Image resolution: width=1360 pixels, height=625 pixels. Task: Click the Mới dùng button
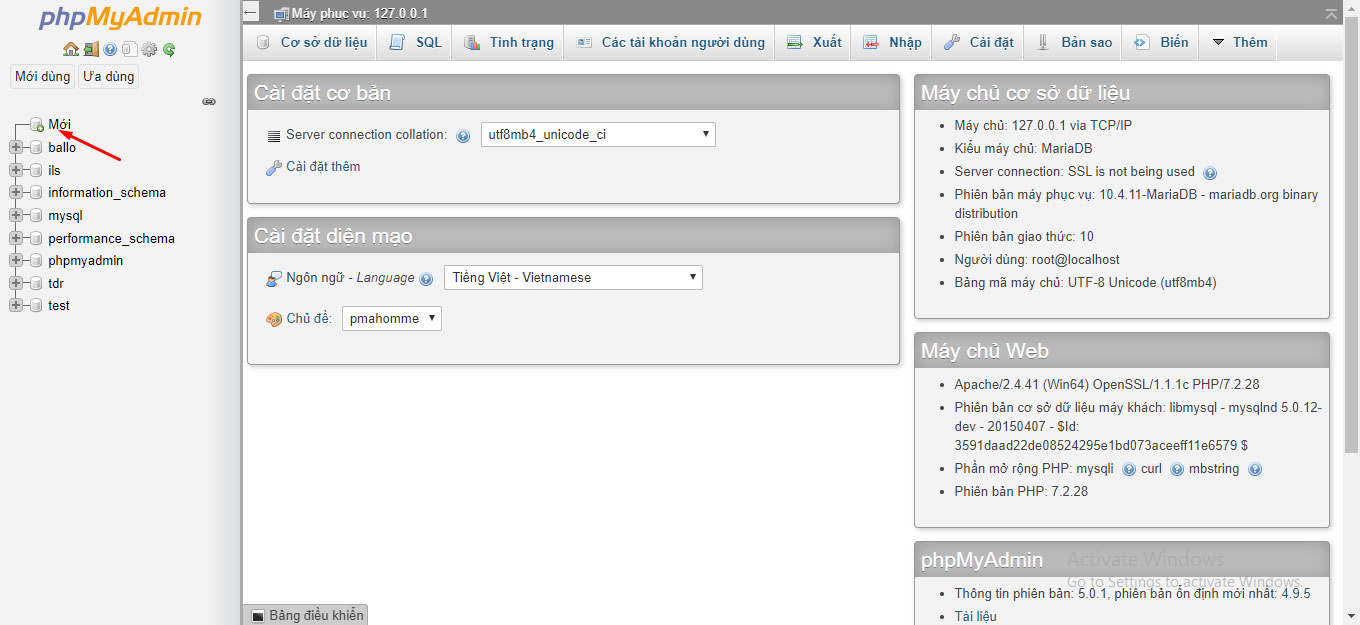coord(42,76)
